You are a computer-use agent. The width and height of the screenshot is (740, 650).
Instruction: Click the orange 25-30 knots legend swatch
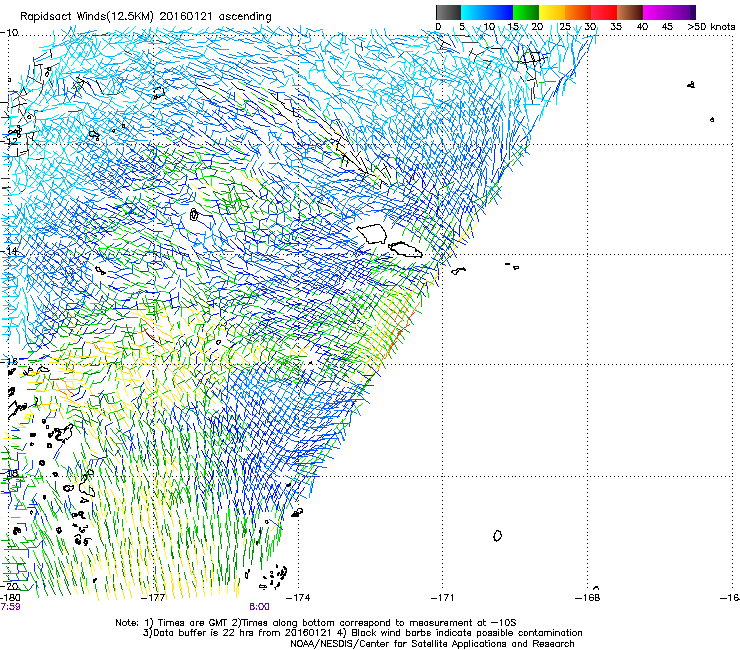click(x=578, y=12)
